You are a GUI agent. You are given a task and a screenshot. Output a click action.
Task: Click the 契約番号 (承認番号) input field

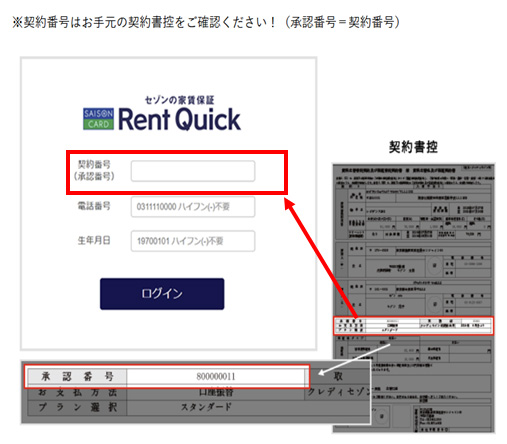[193, 171]
